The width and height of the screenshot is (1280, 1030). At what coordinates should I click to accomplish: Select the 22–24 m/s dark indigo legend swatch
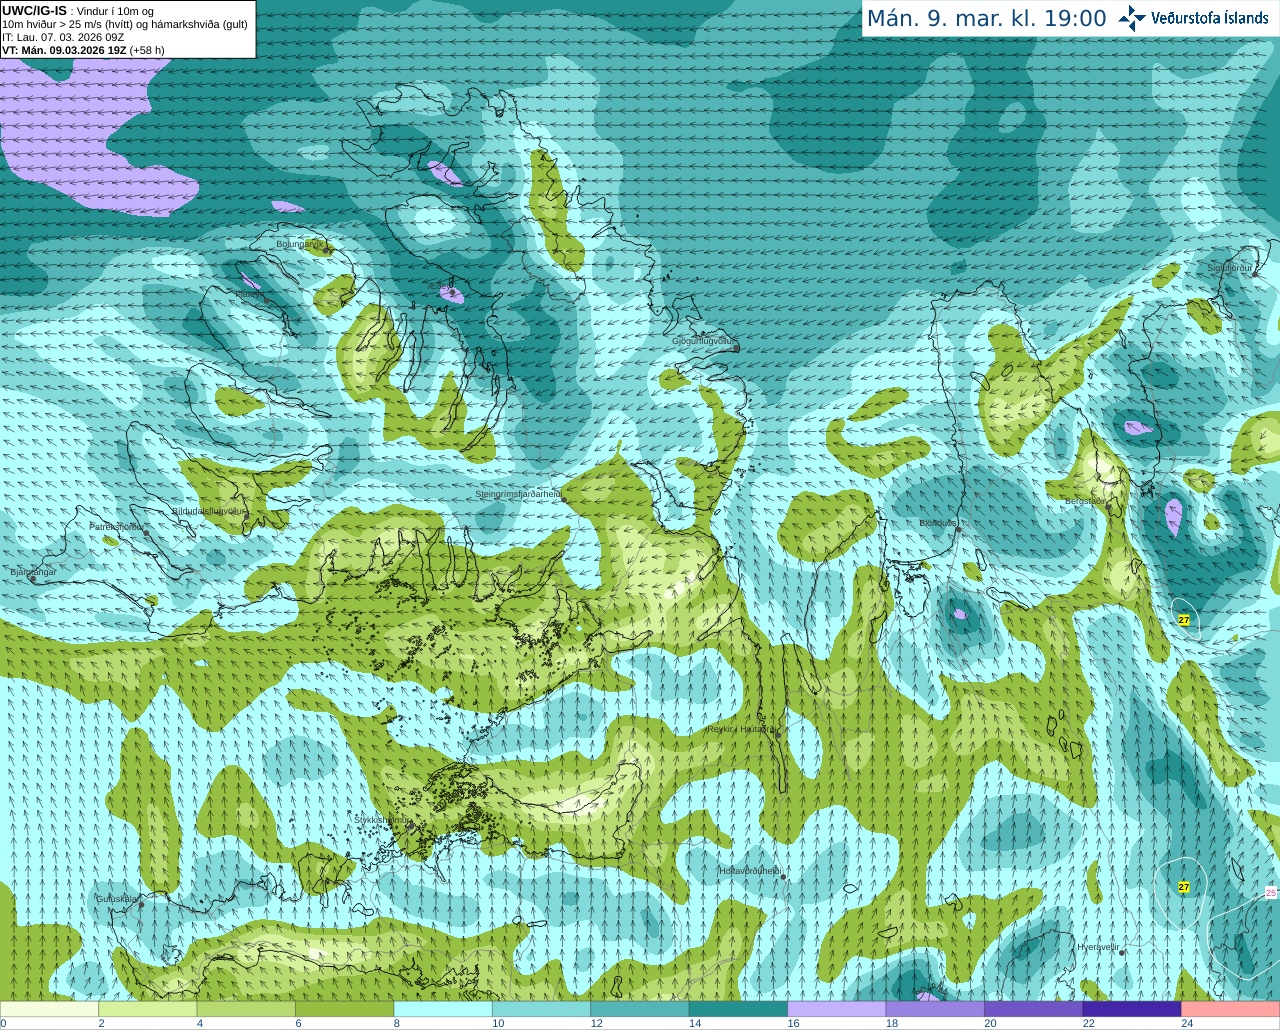coord(1132,1009)
